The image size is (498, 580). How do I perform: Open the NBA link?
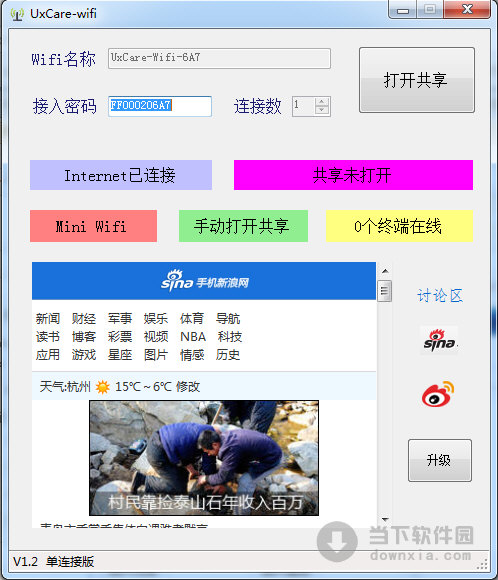193,337
